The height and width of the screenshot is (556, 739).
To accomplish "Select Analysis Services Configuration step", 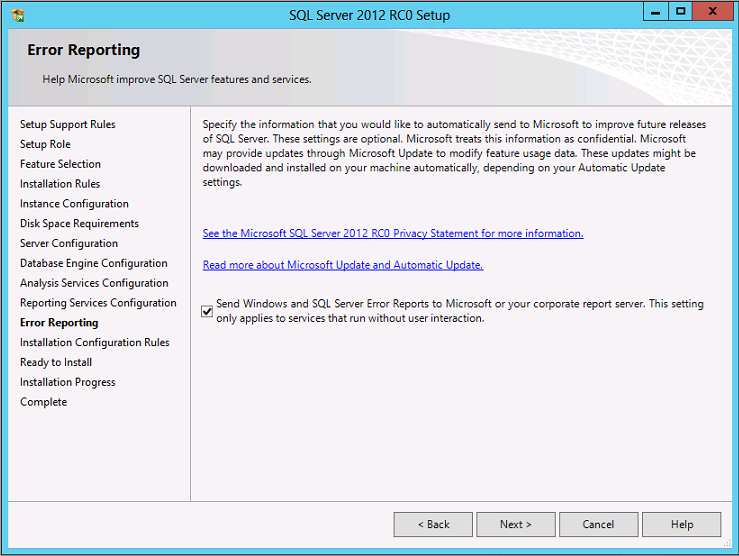I will 94,283.
